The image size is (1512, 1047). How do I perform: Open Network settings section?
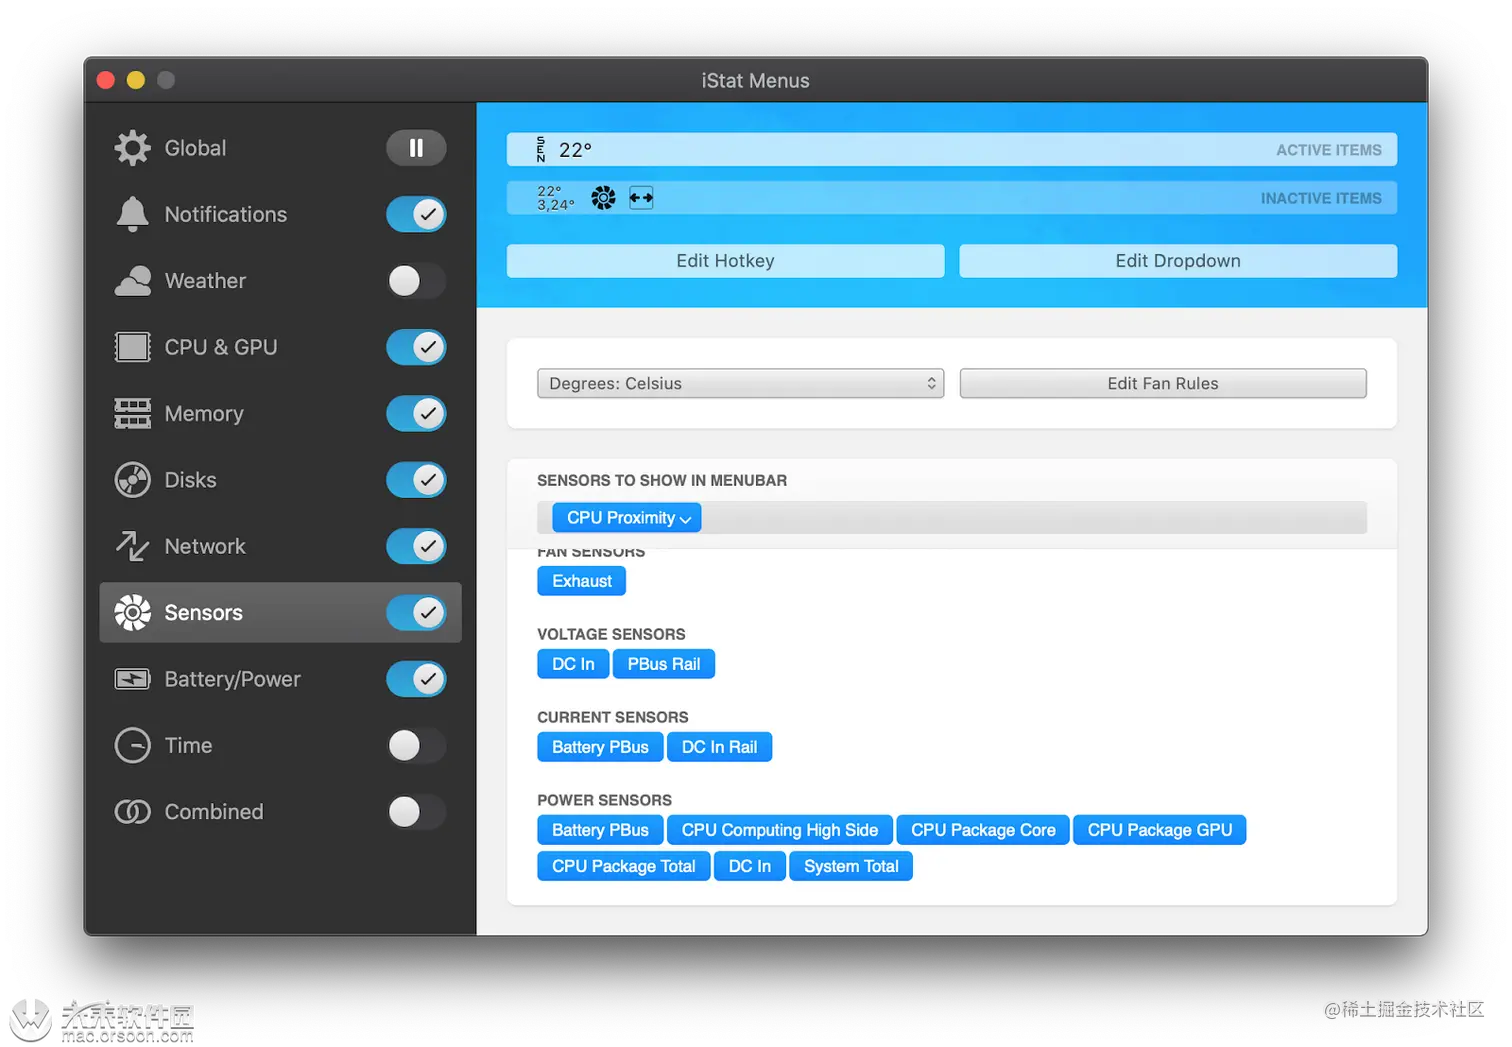tap(280, 546)
